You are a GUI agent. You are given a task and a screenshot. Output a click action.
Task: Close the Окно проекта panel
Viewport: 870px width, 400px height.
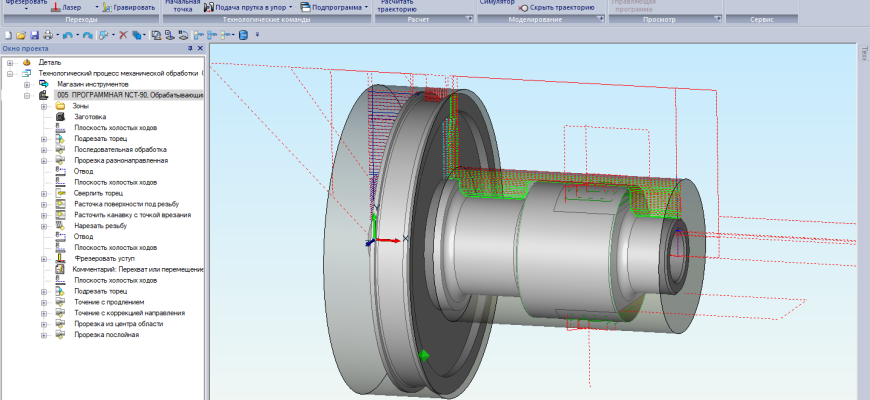tap(201, 48)
